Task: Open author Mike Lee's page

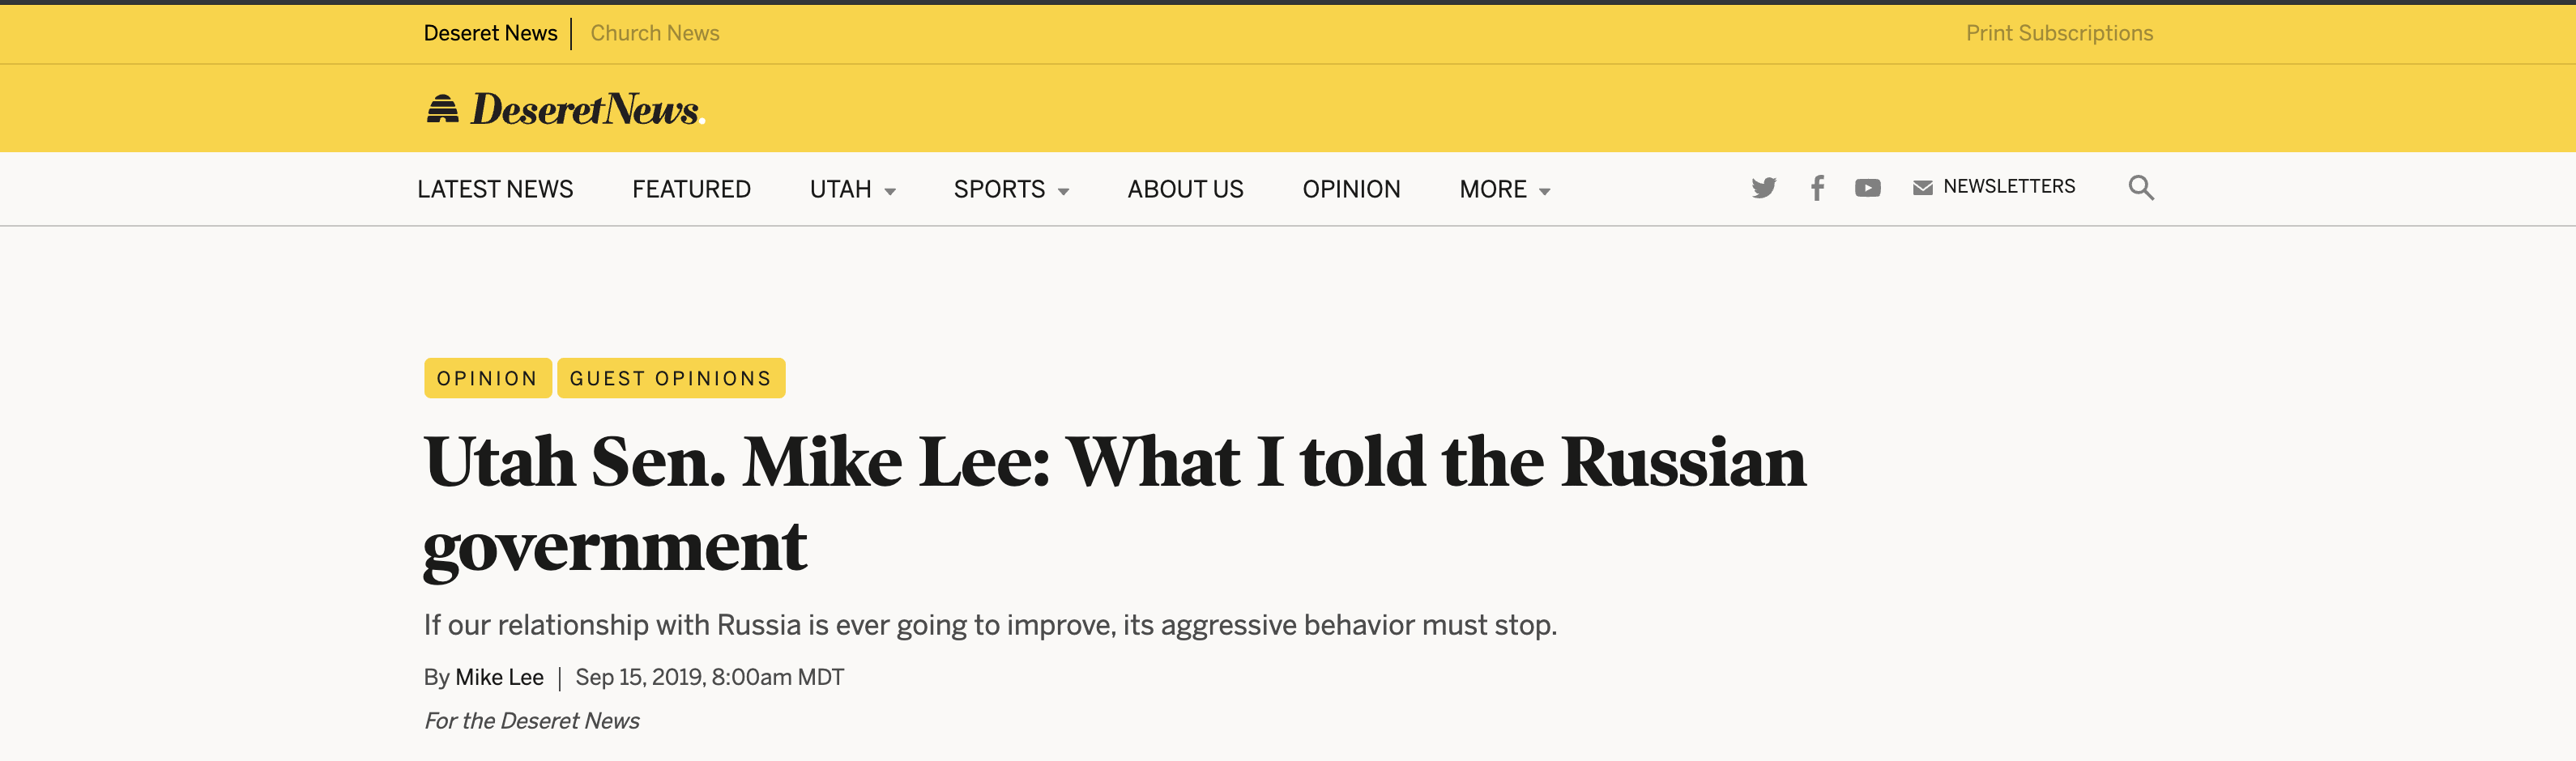Action: click(499, 677)
